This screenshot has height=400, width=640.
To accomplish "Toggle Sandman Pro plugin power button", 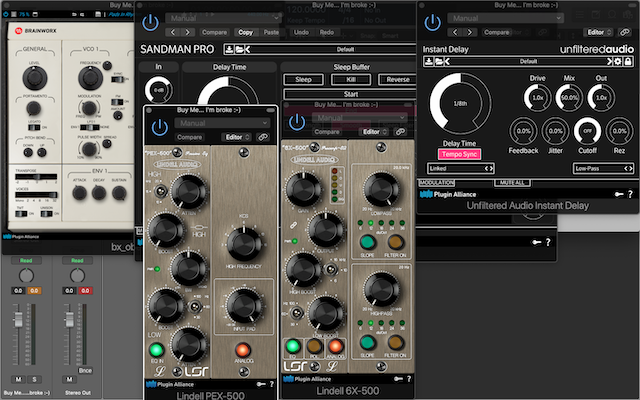I will (151, 23).
